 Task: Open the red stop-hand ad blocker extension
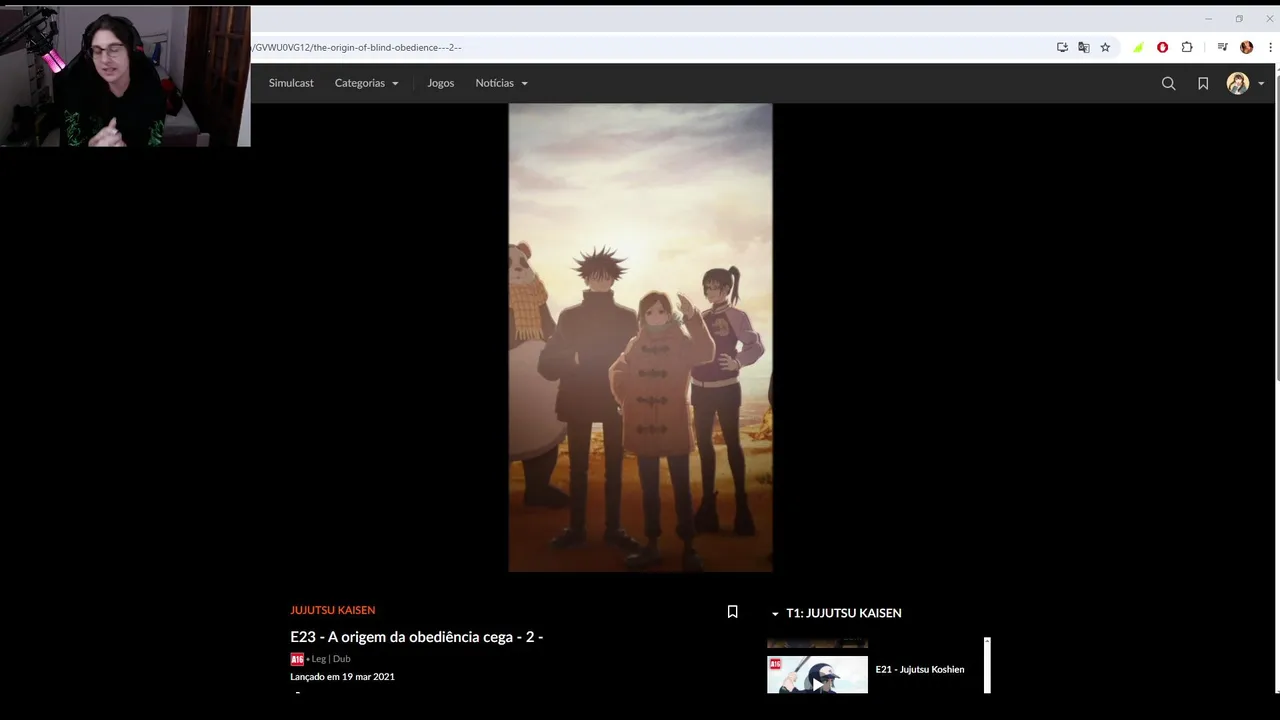[1162, 47]
